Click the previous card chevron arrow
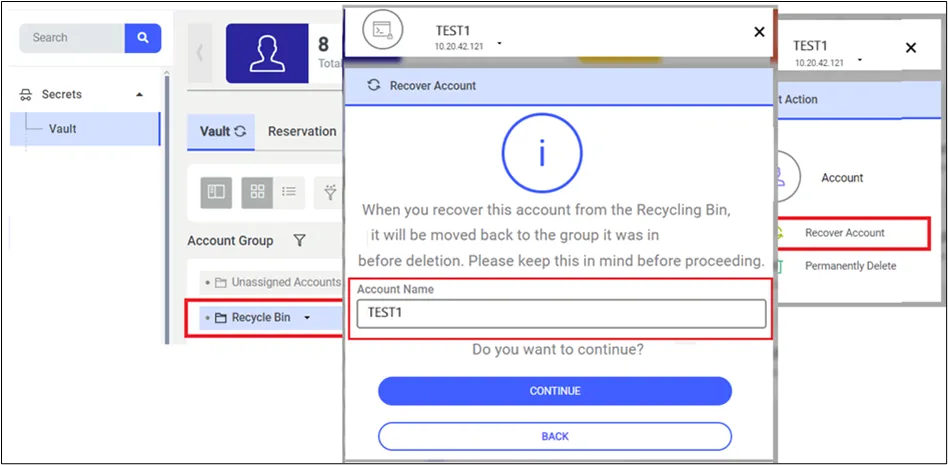 pyautogui.click(x=200, y=53)
